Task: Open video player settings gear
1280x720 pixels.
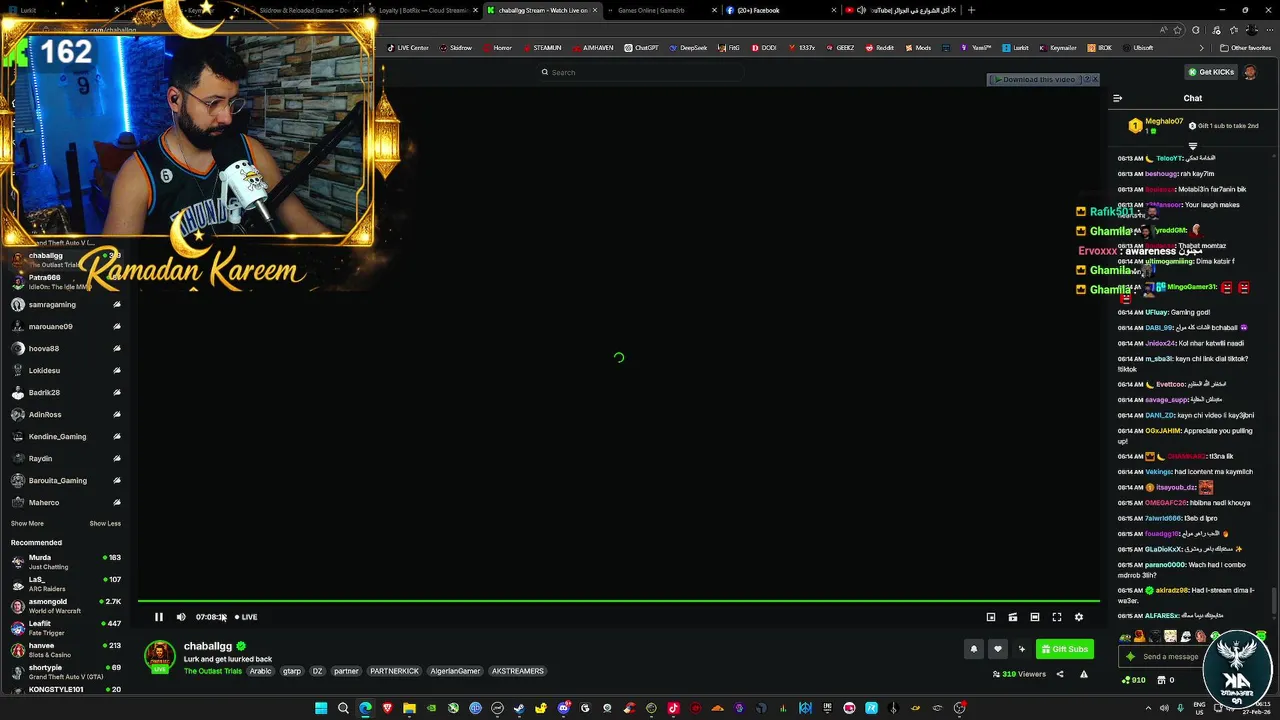Action: point(1079,617)
